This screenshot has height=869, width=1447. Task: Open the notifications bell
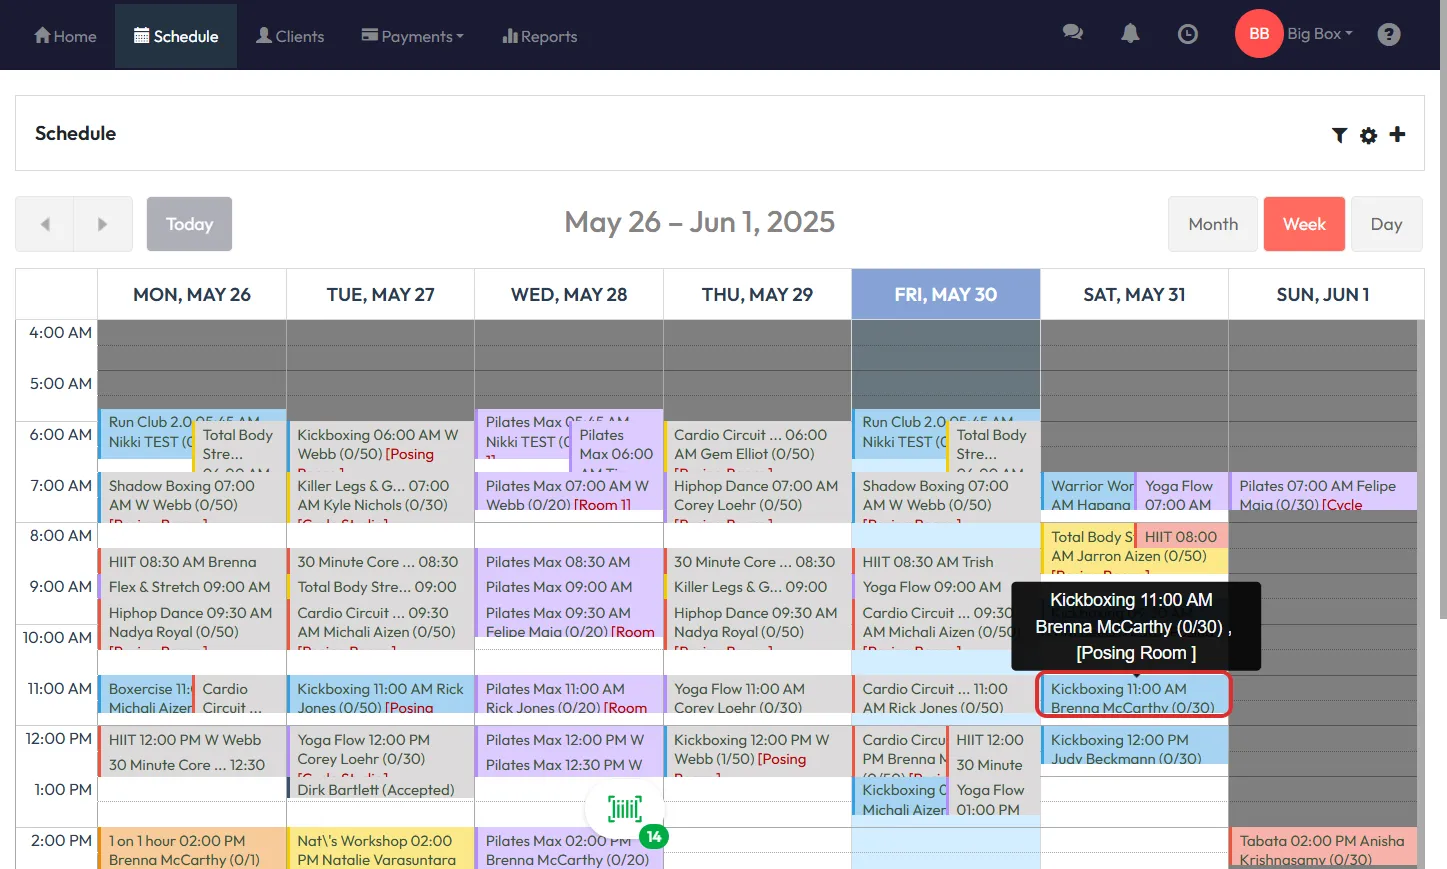pos(1130,33)
